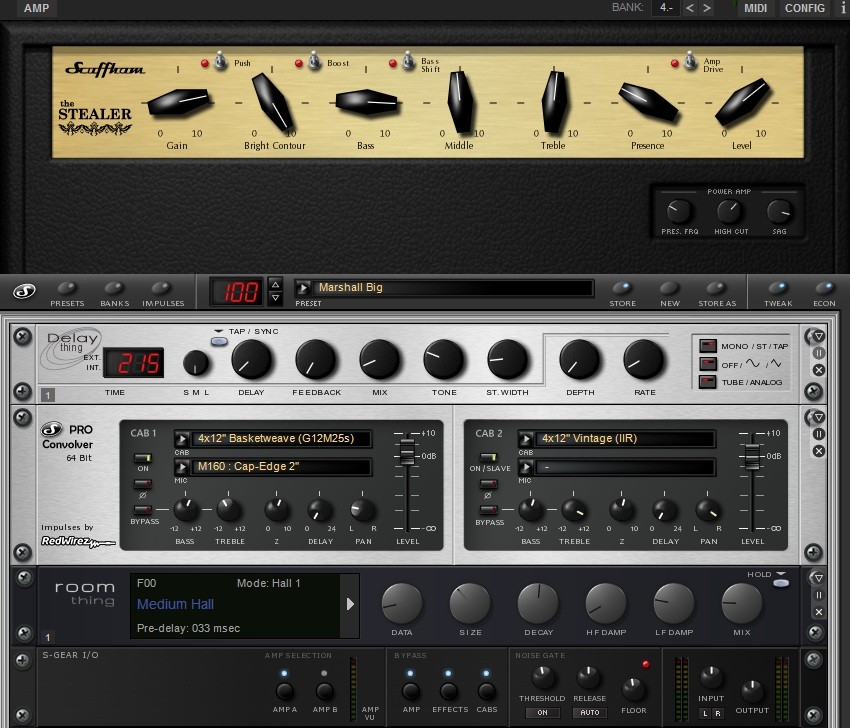Invert phase on CAB 2
Image resolution: width=850 pixels, height=728 pixels.
coord(488,484)
